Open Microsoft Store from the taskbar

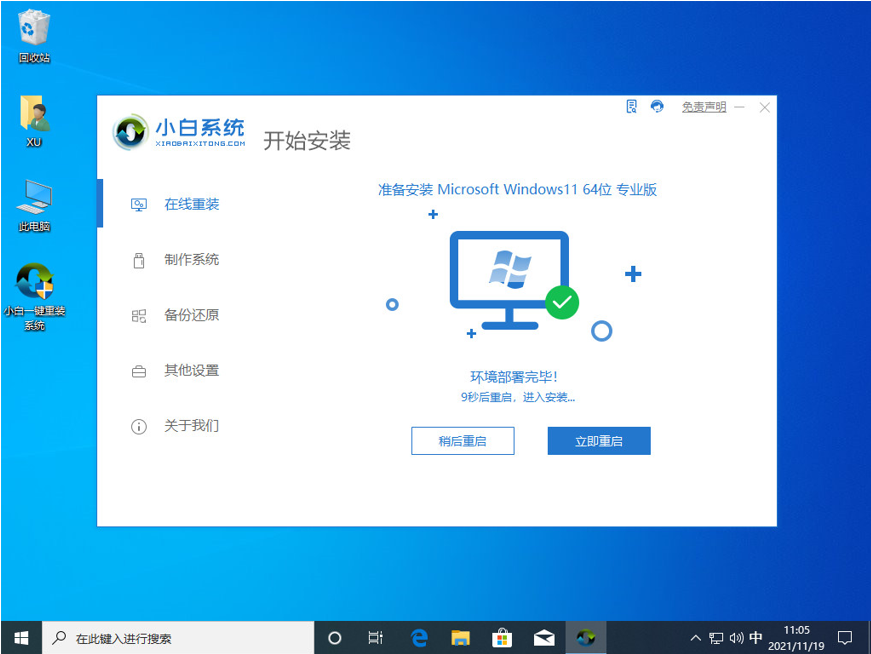(x=501, y=637)
